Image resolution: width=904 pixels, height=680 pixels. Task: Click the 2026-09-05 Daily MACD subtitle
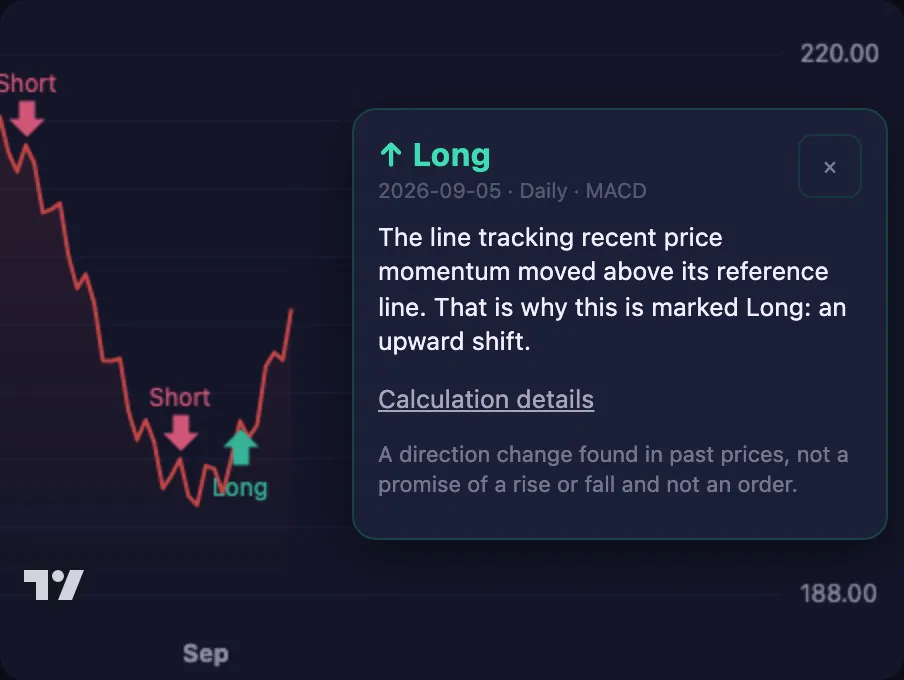coord(513,191)
